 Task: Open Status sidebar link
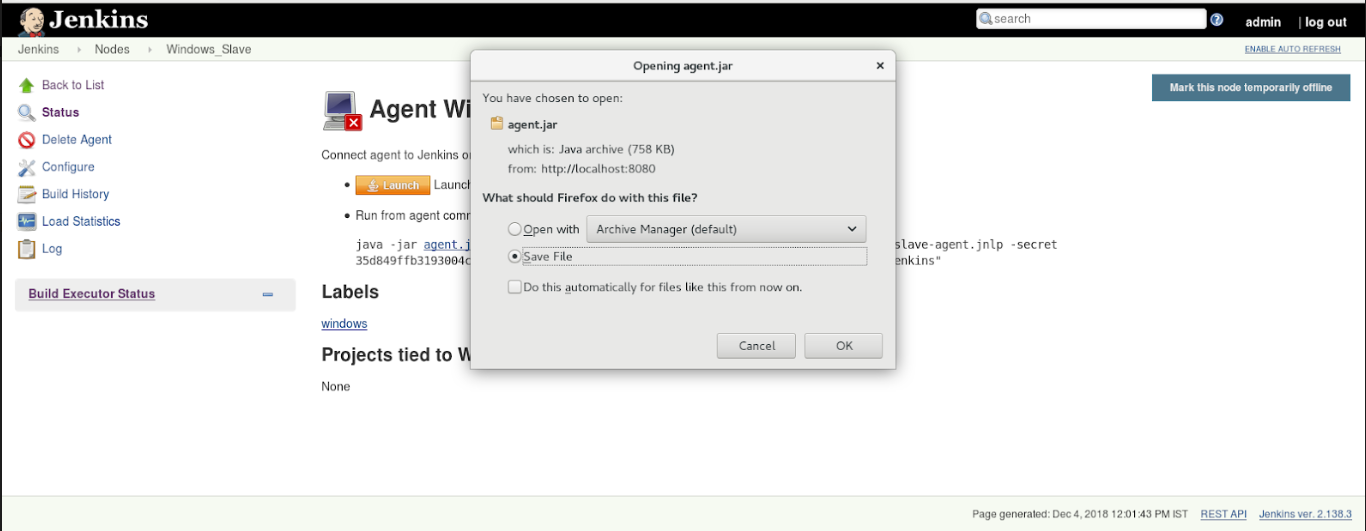60,113
